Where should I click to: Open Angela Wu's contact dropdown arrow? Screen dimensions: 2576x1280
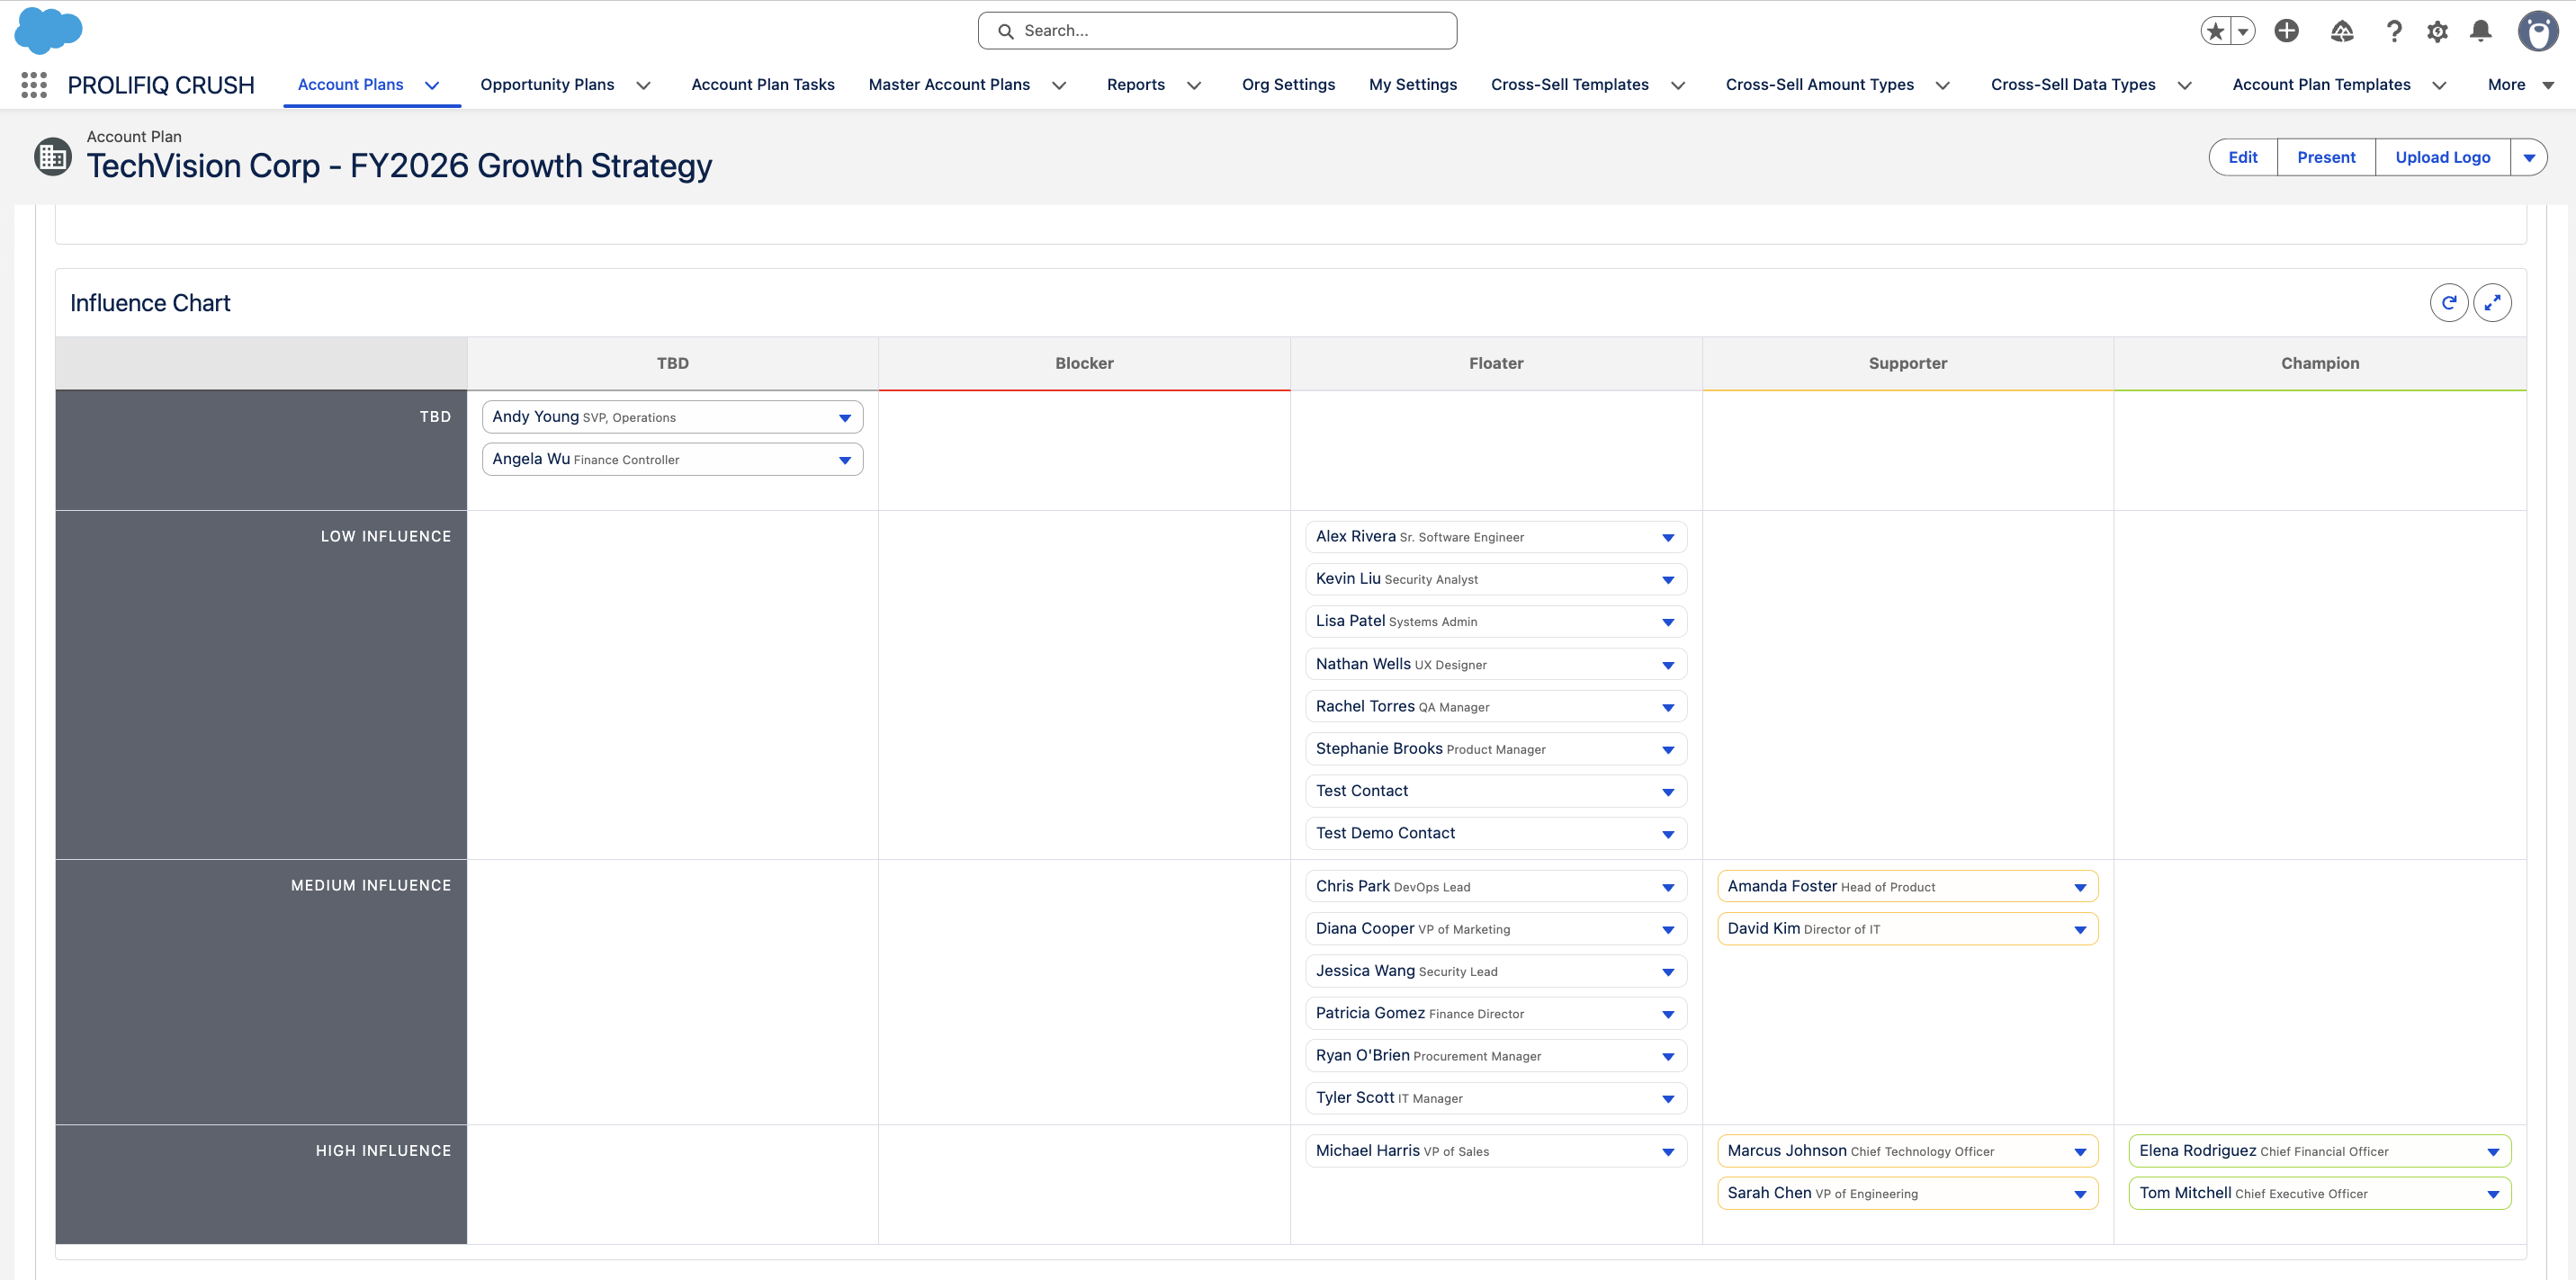(x=844, y=460)
